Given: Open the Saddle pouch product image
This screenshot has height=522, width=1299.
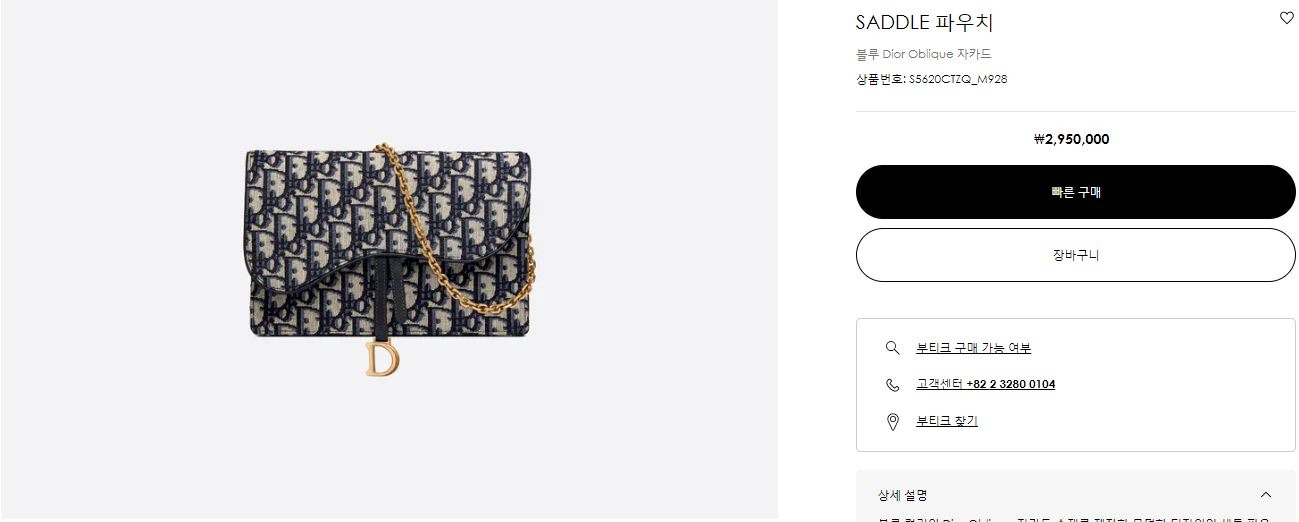Looking at the screenshot, I should point(390,260).
